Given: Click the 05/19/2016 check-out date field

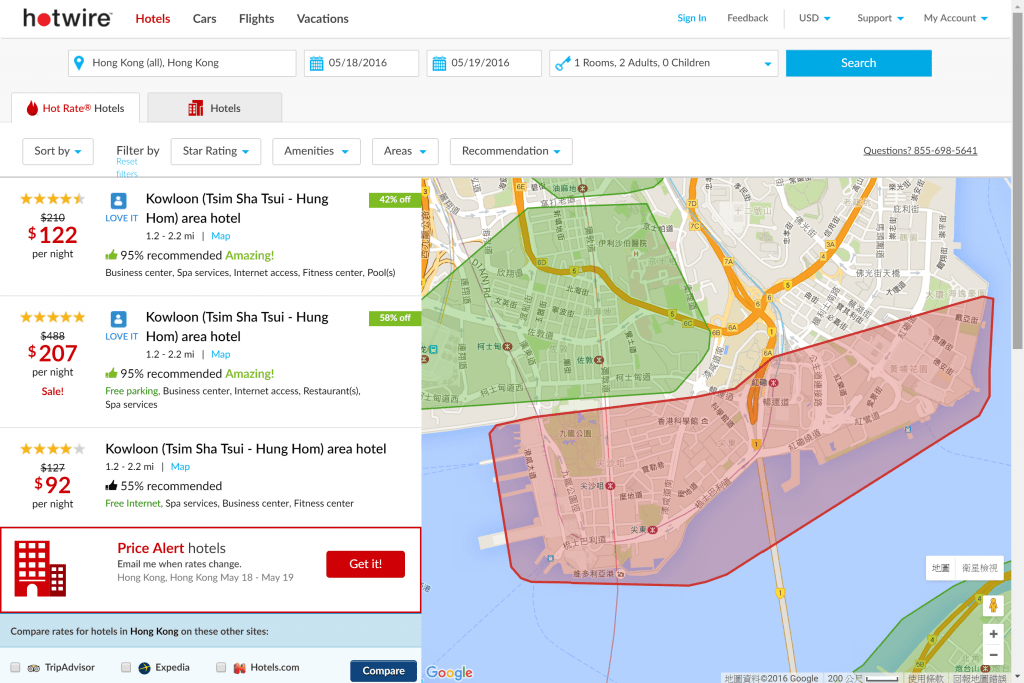Looking at the screenshot, I should [x=484, y=63].
